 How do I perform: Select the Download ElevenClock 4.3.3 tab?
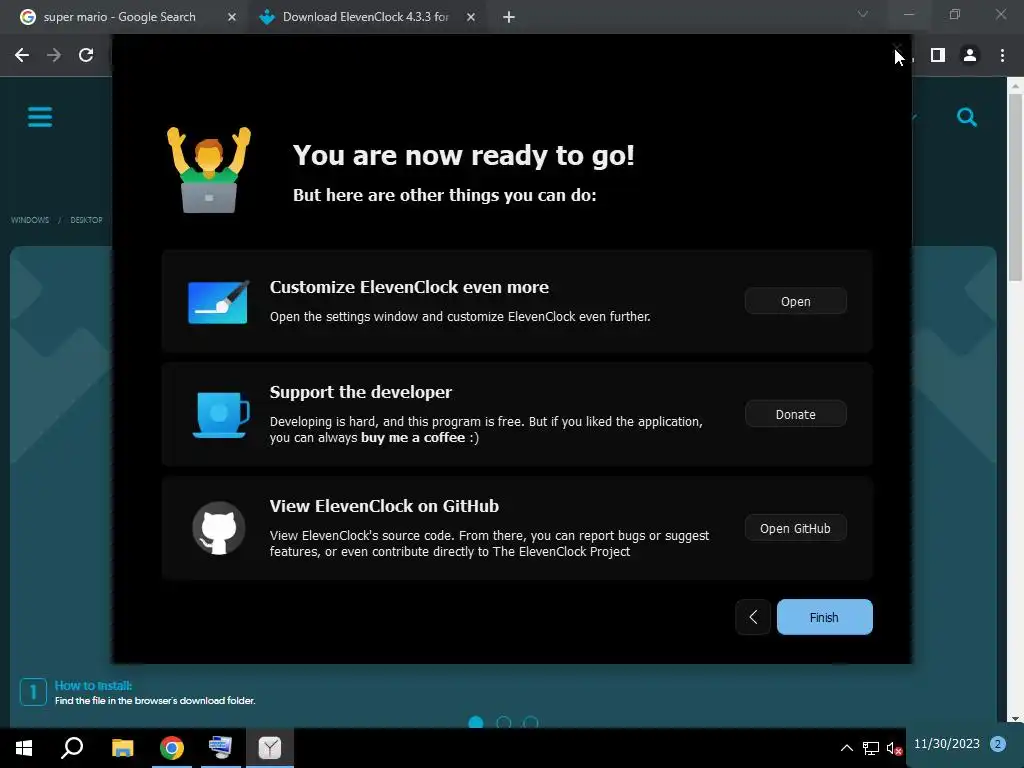(x=365, y=17)
